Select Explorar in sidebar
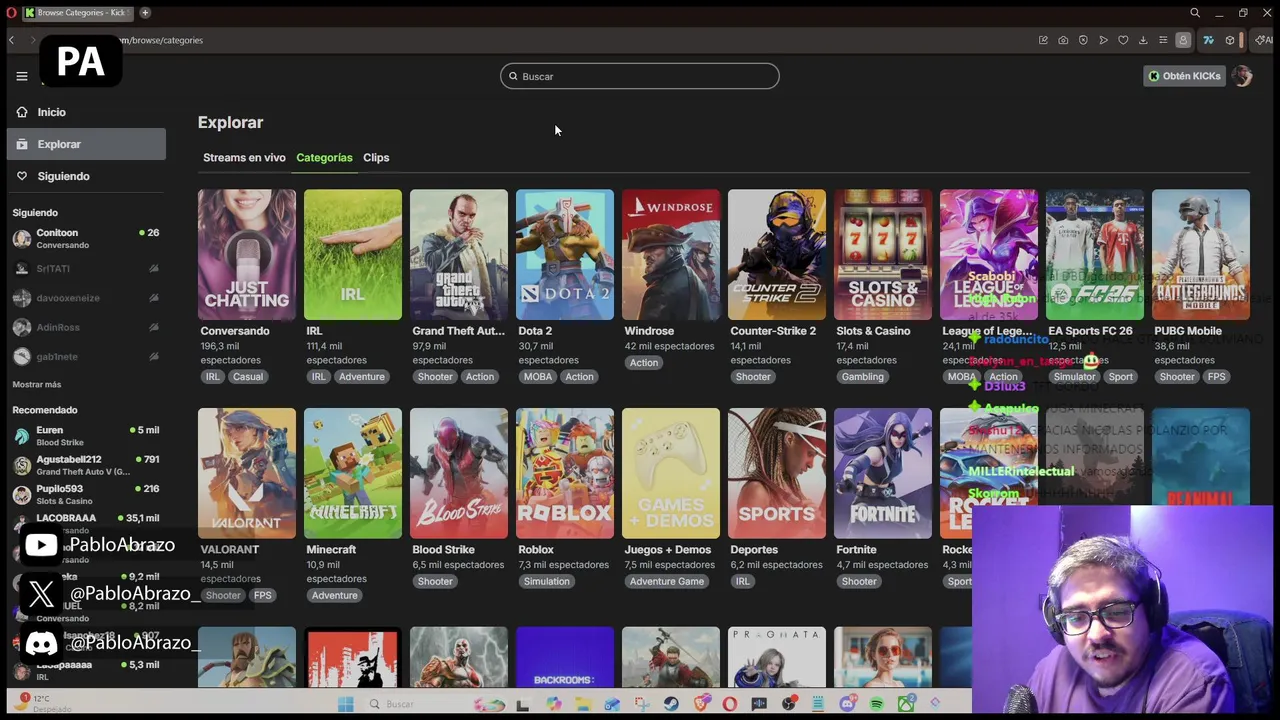The image size is (1280, 720). pos(86,144)
